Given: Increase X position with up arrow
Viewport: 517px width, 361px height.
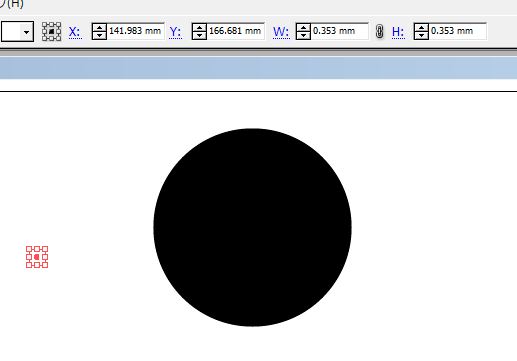Looking at the screenshot, I should pyautogui.click(x=99, y=27).
